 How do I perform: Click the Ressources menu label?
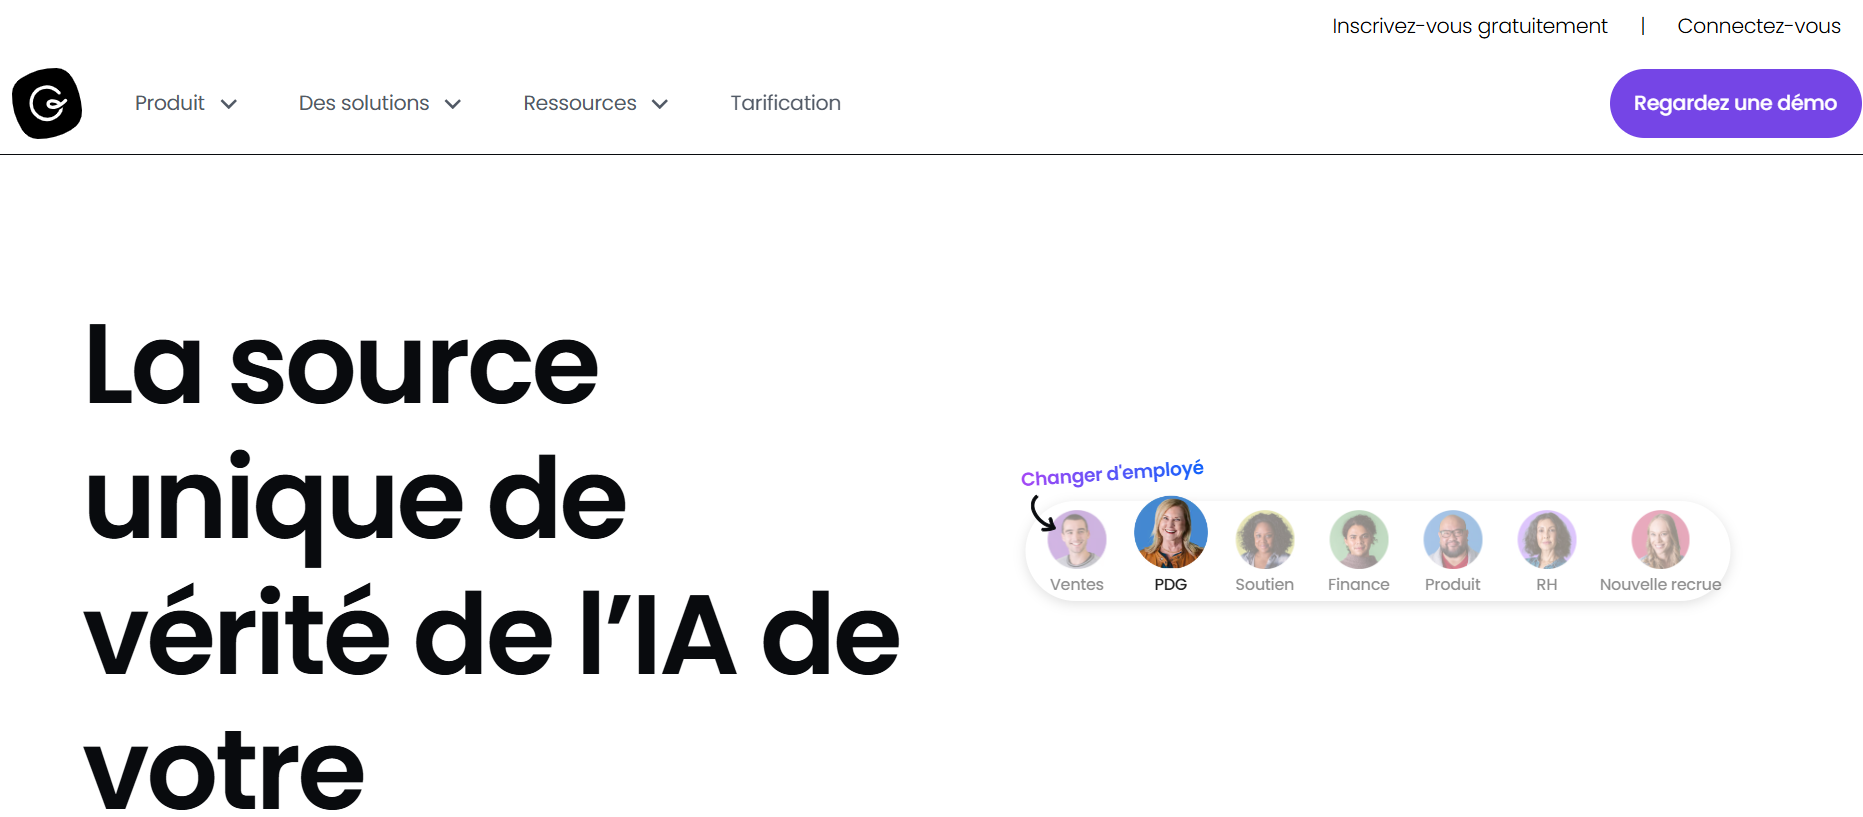580,103
